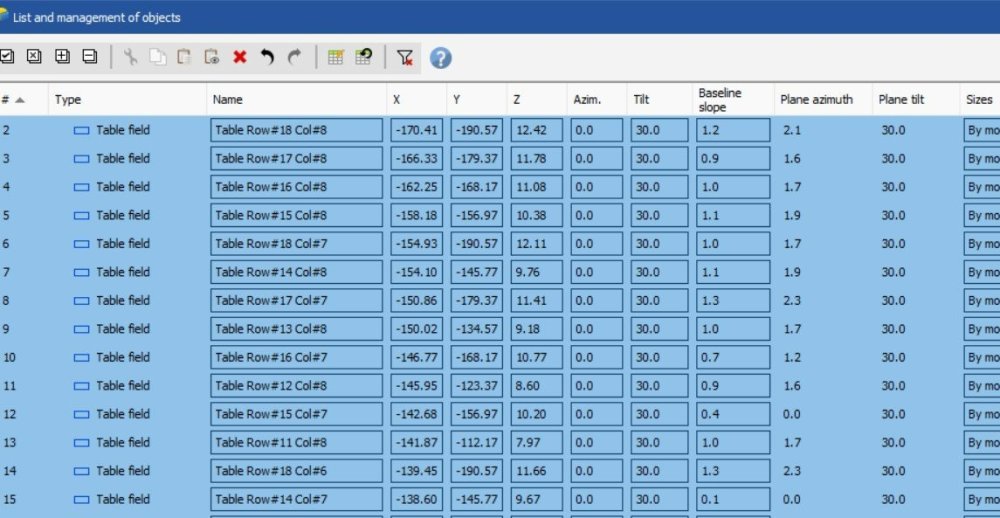Image resolution: width=1000 pixels, height=518 pixels.
Task: Sort by the Baseline slope column header
Action: [720, 100]
